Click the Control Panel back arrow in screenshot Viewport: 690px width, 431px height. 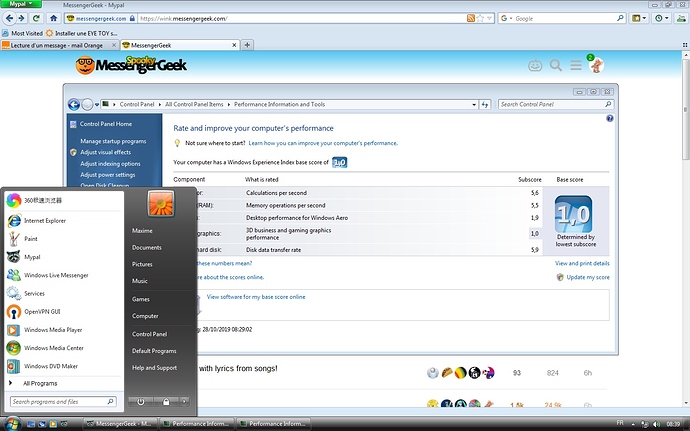click(x=74, y=104)
